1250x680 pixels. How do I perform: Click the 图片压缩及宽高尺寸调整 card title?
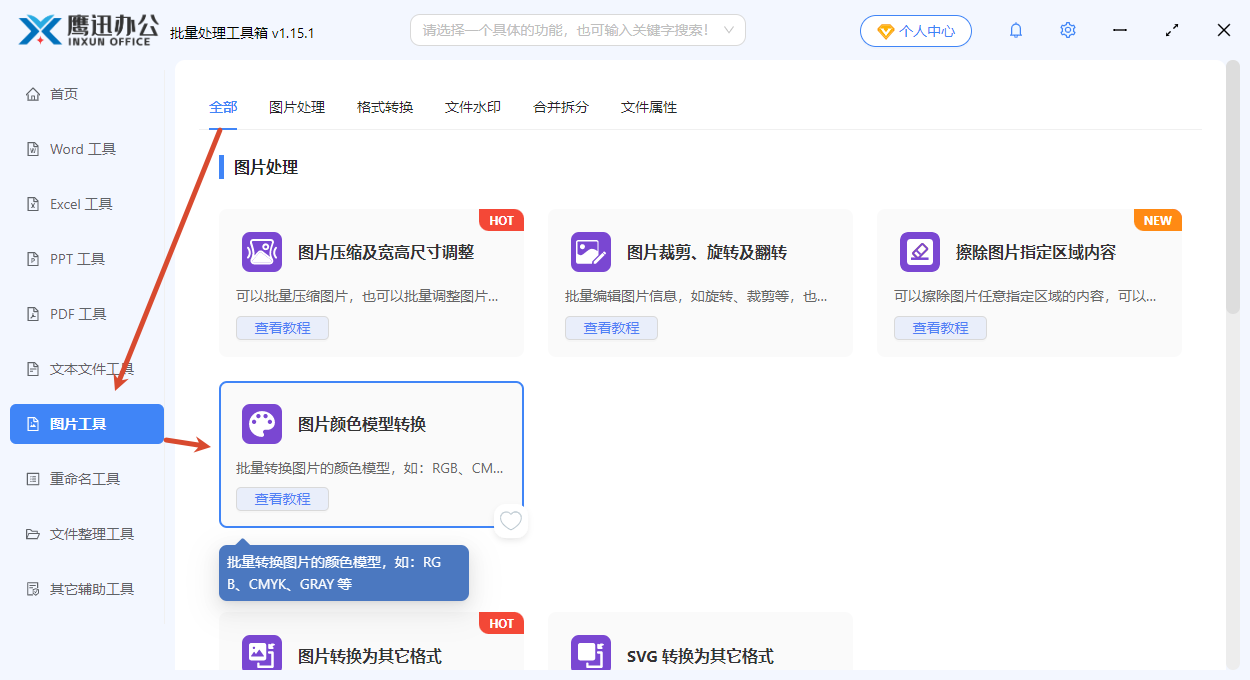click(386, 252)
